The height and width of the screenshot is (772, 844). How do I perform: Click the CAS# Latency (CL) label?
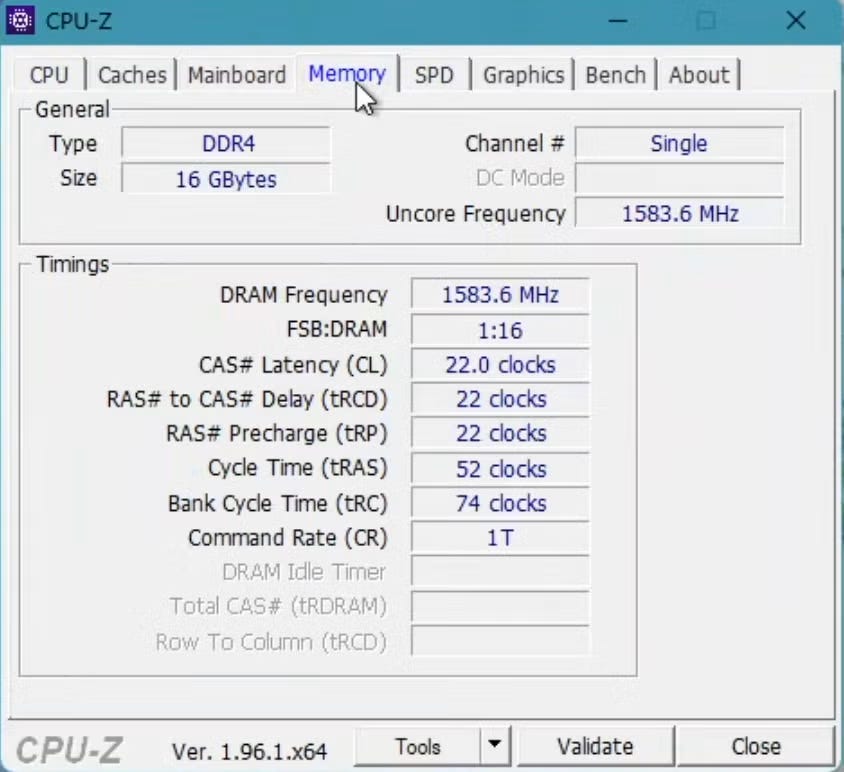point(293,365)
